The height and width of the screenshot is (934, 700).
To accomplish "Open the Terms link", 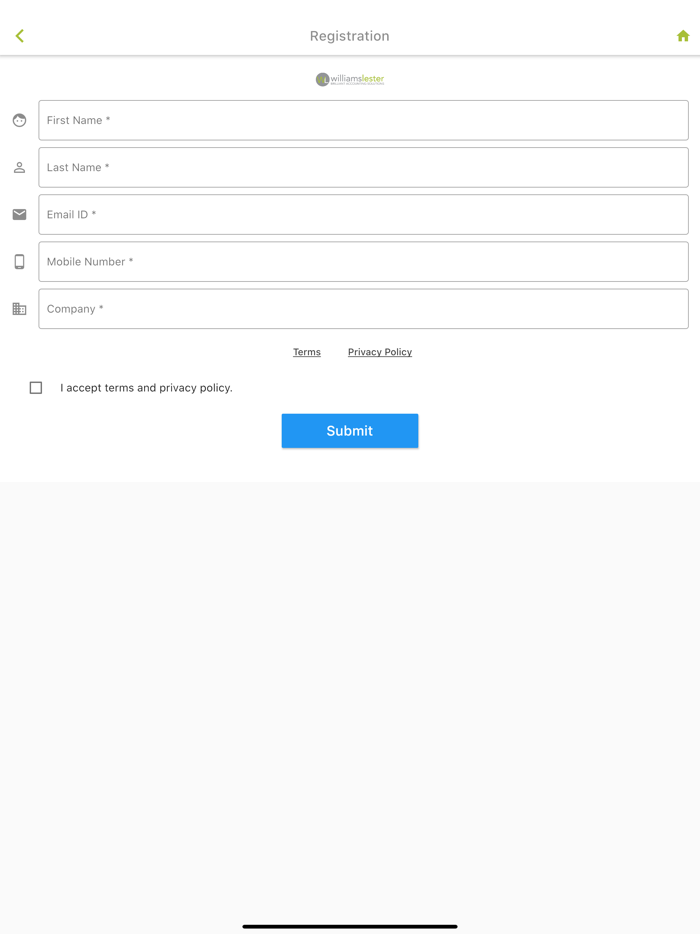I will click(x=307, y=352).
